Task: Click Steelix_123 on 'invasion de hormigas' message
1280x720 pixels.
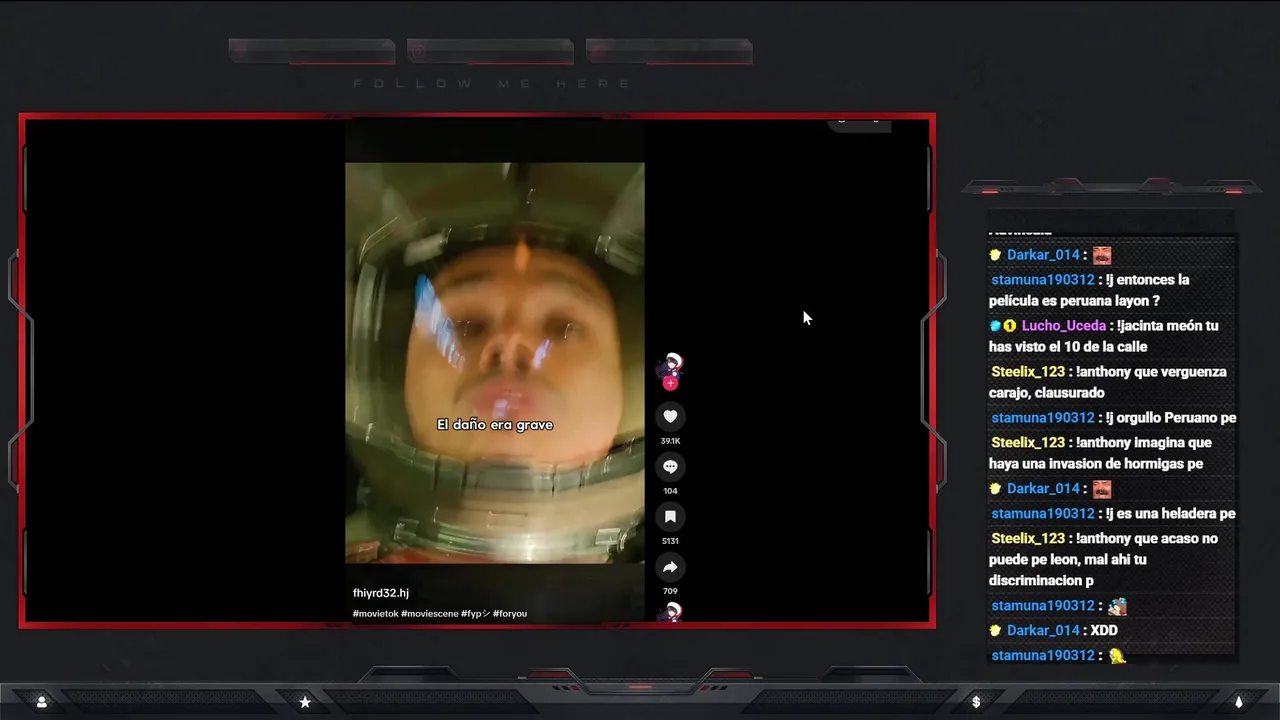Action: tap(1028, 443)
